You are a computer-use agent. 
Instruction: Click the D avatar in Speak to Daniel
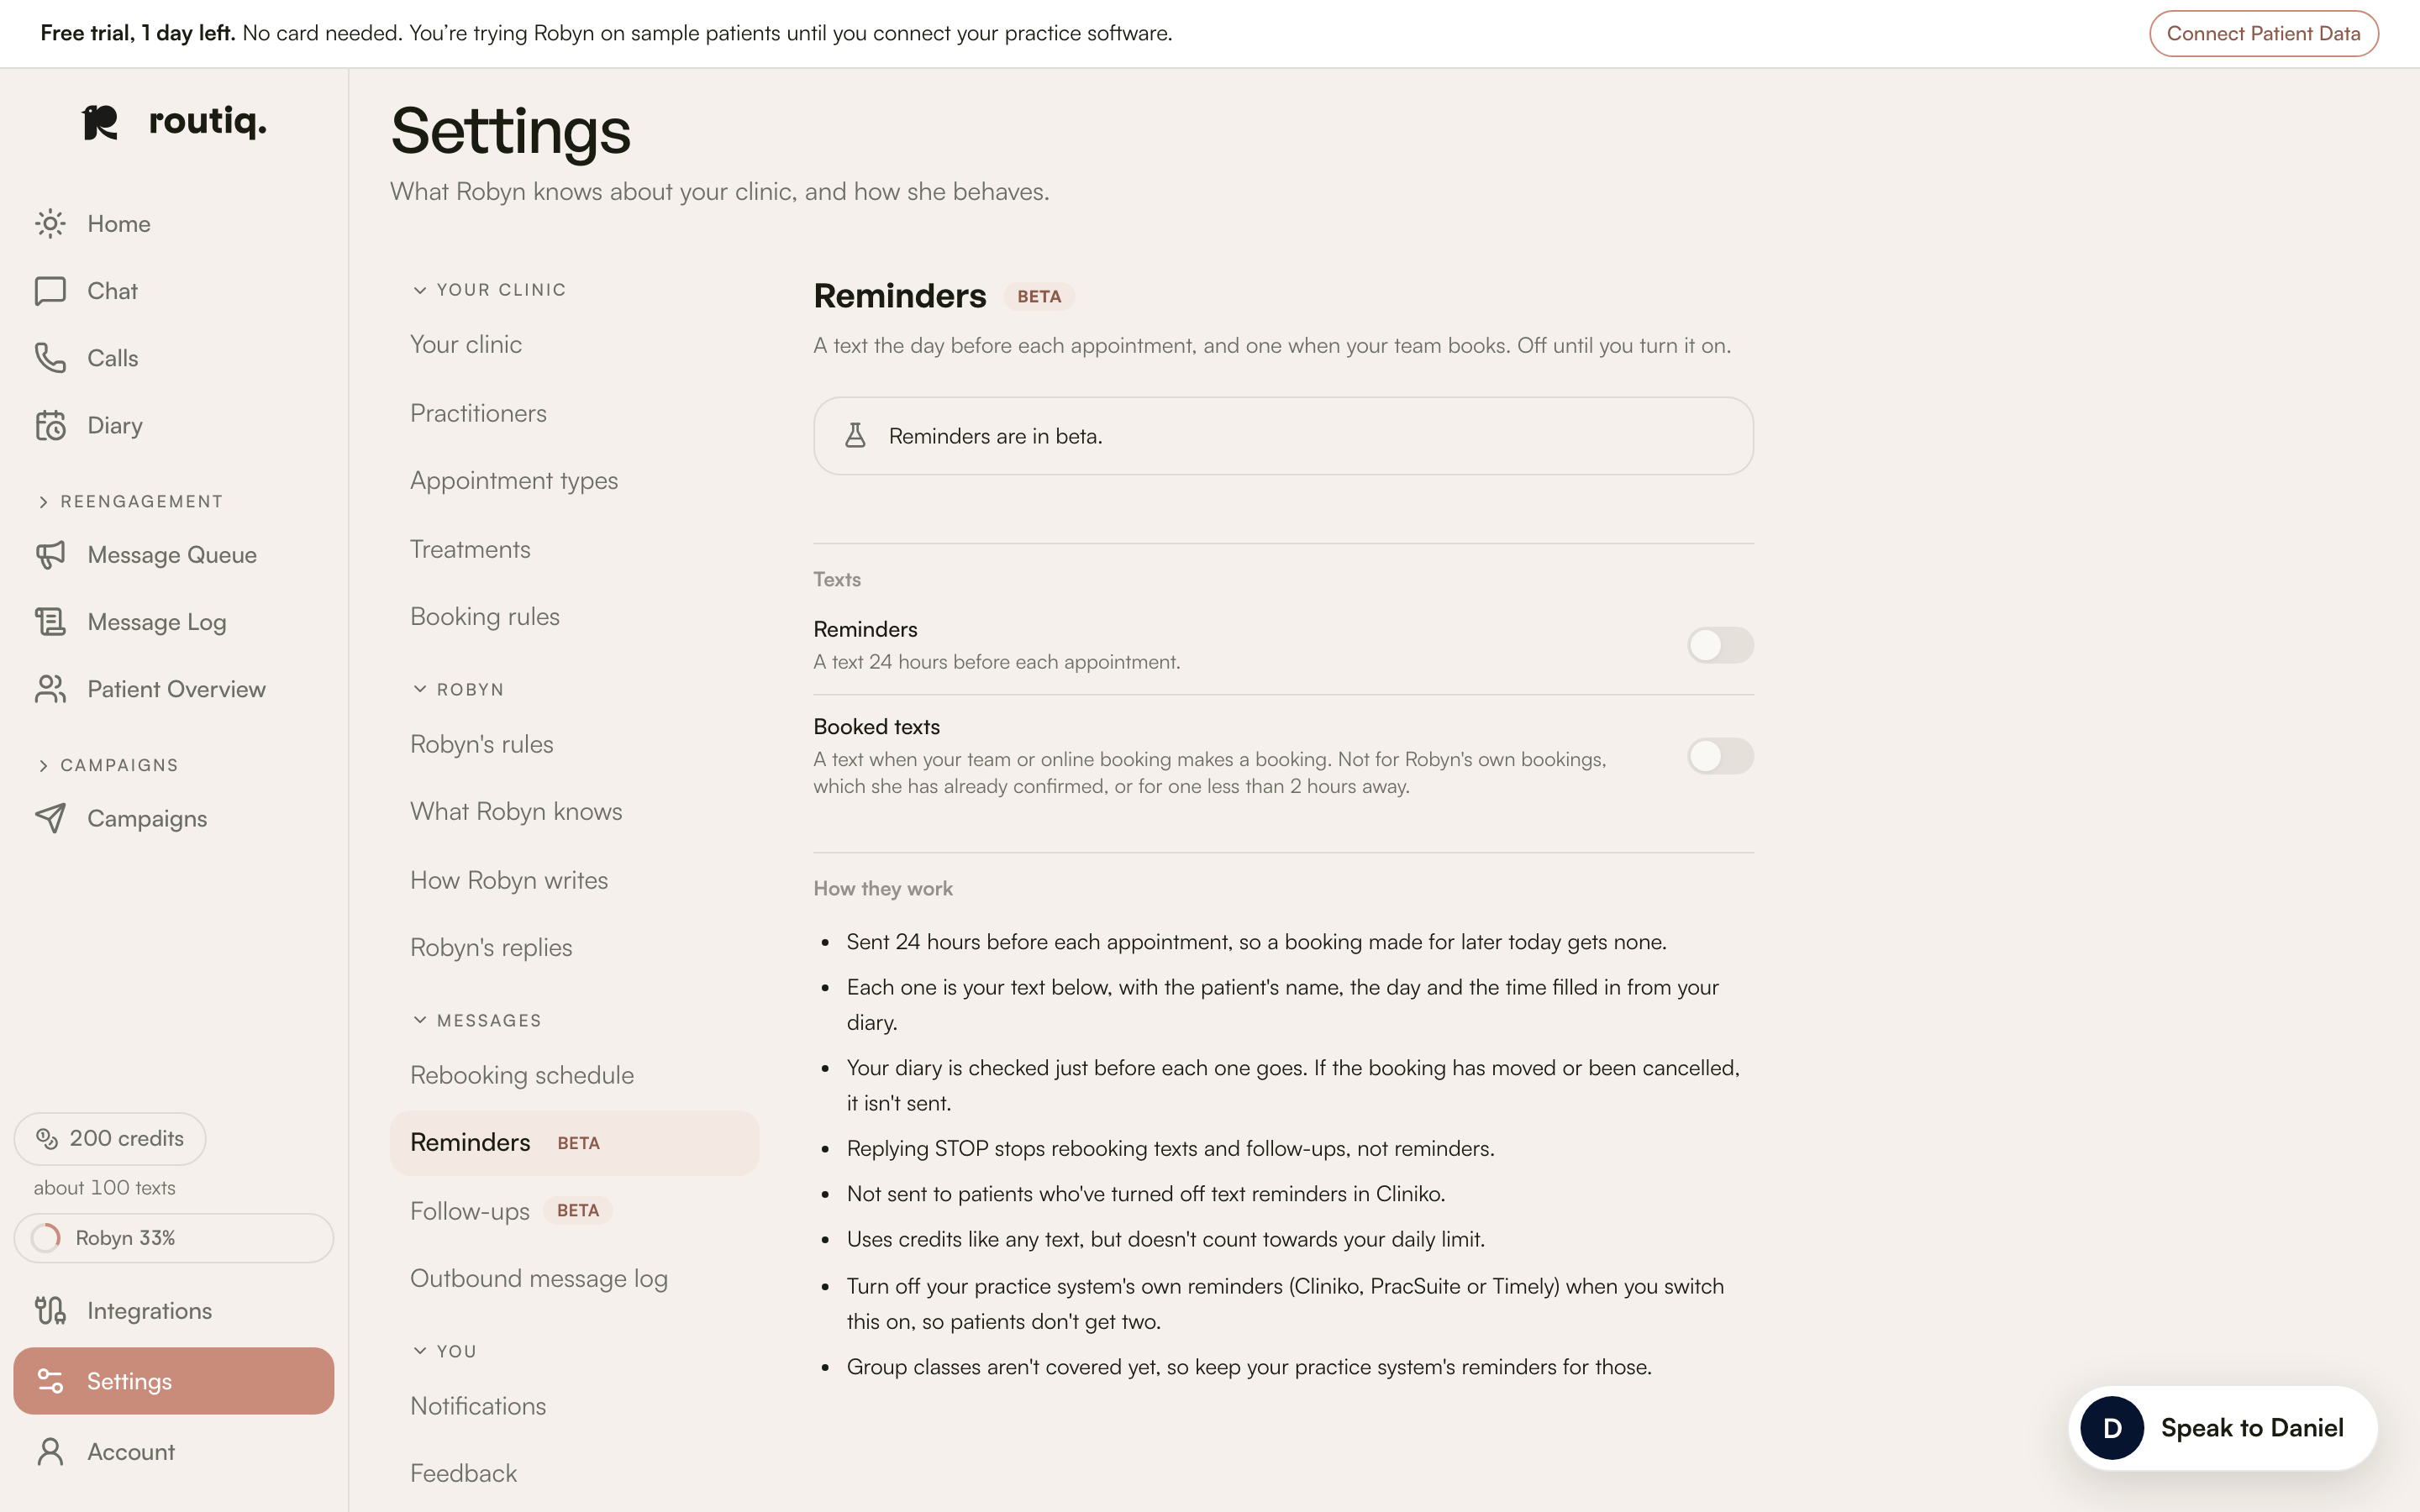pos(2112,1428)
